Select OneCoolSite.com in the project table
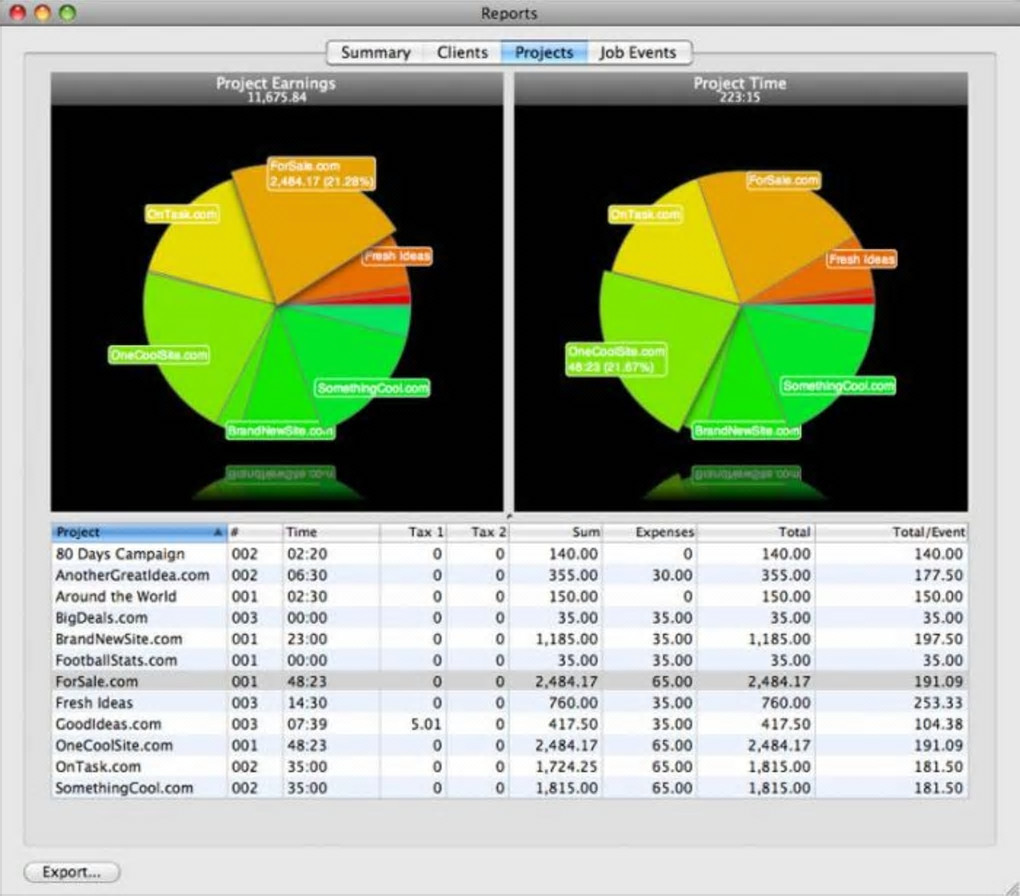The height and width of the screenshot is (896, 1020). click(x=509, y=745)
